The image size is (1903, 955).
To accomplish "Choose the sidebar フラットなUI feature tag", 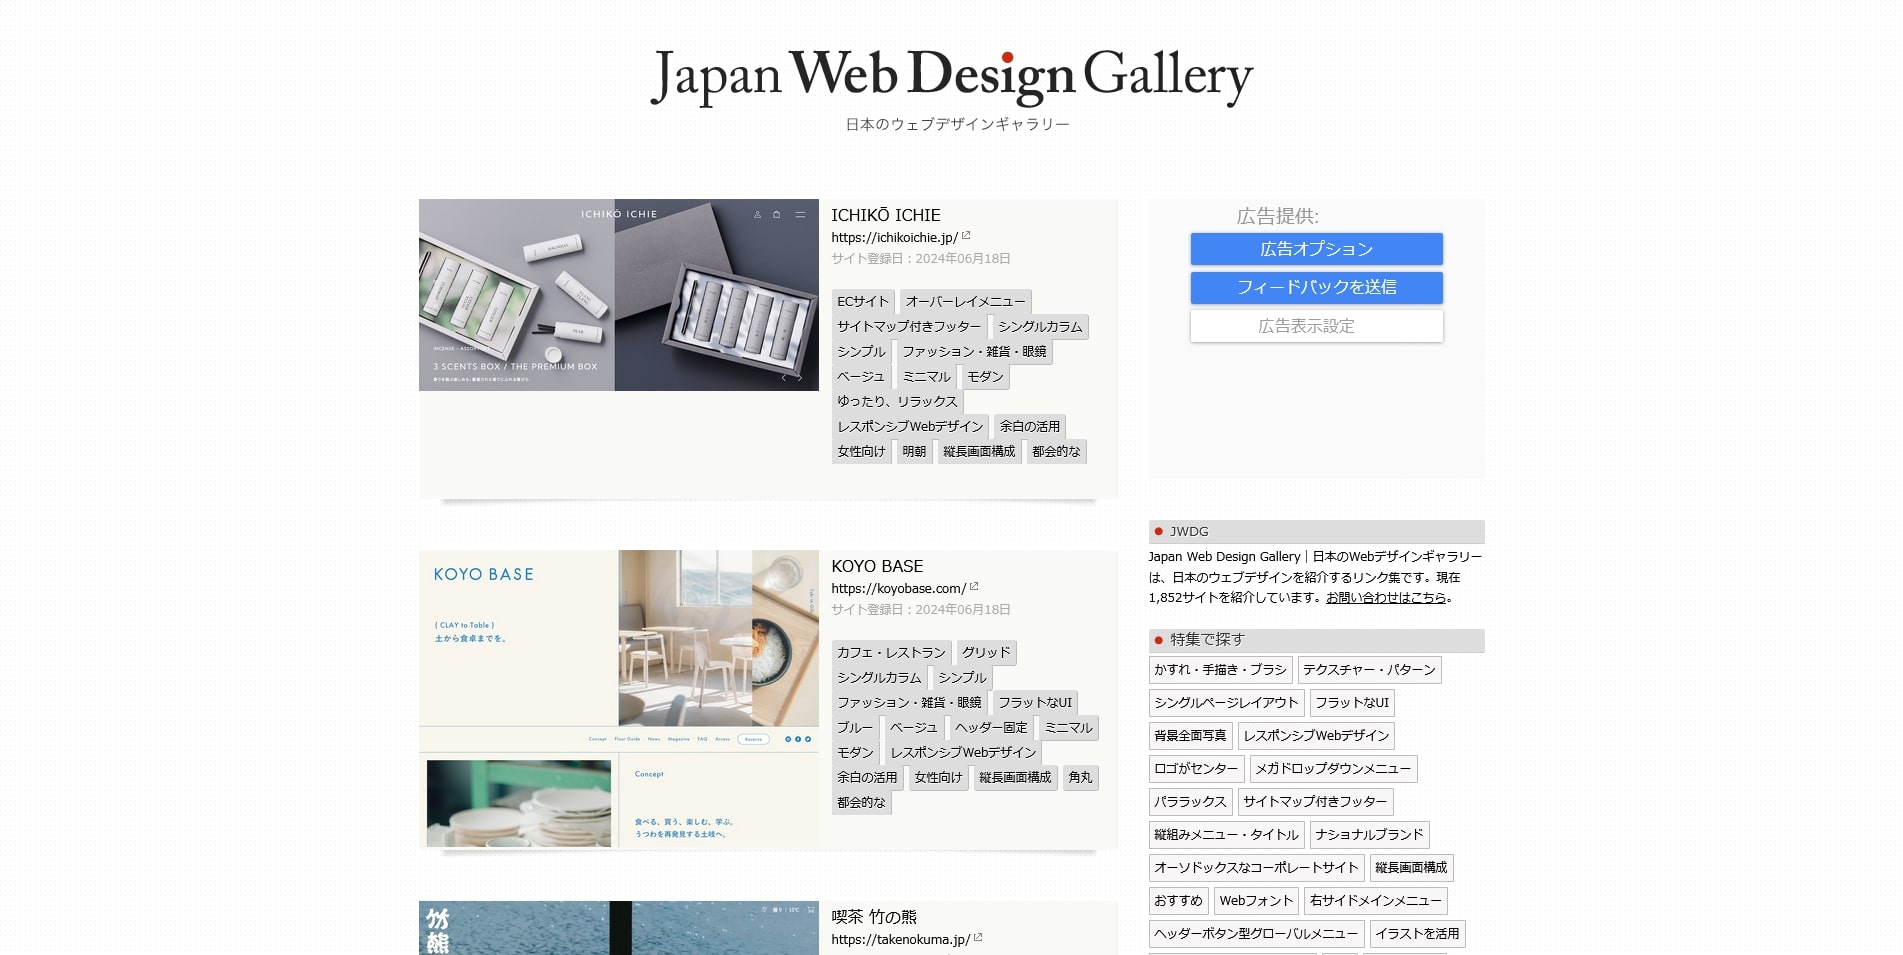I will (x=1352, y=703).
